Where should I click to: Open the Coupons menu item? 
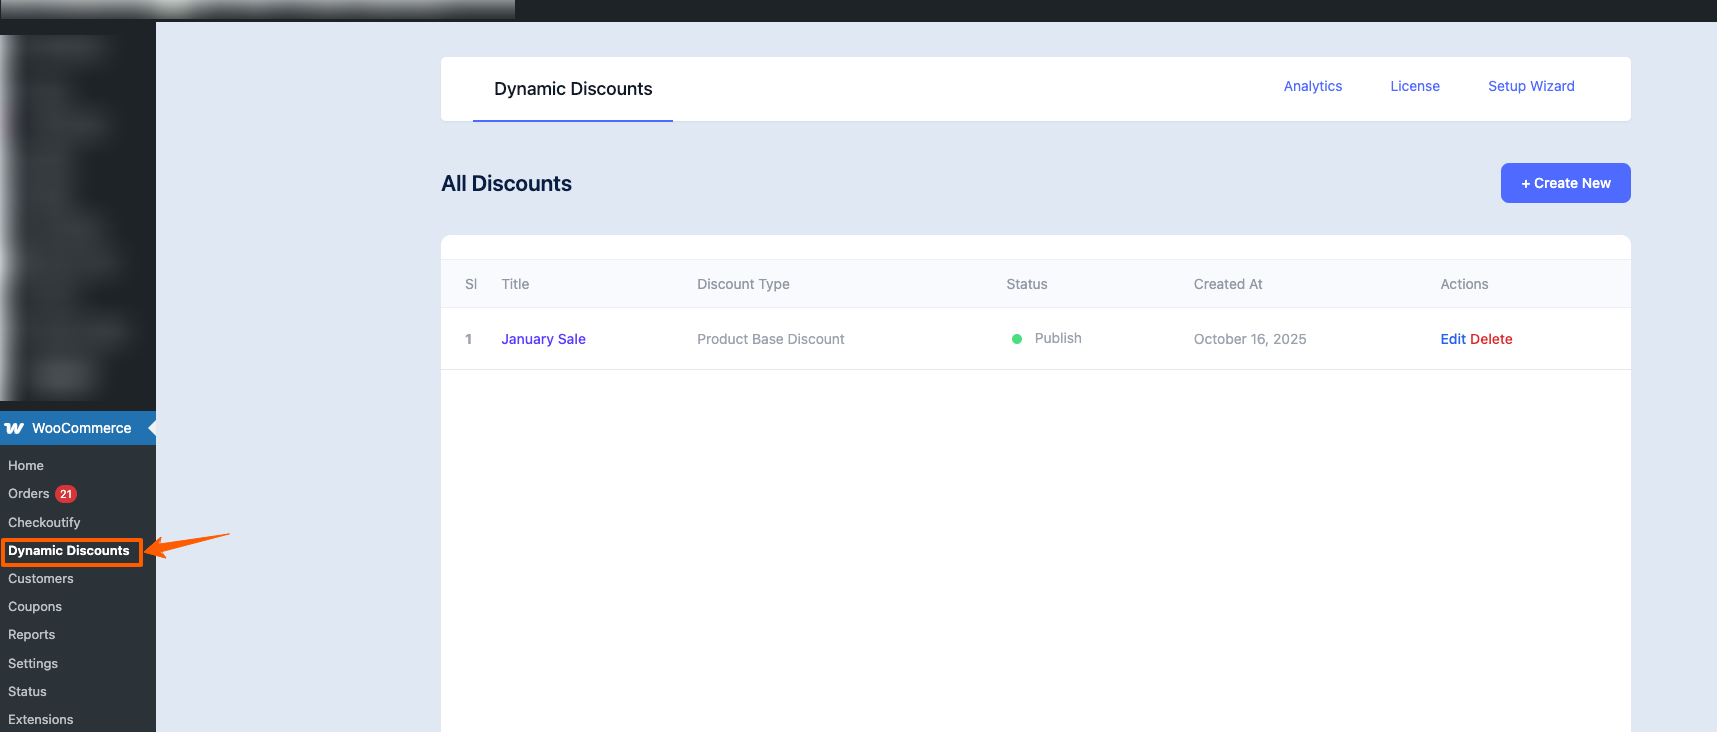coord(35,607)
